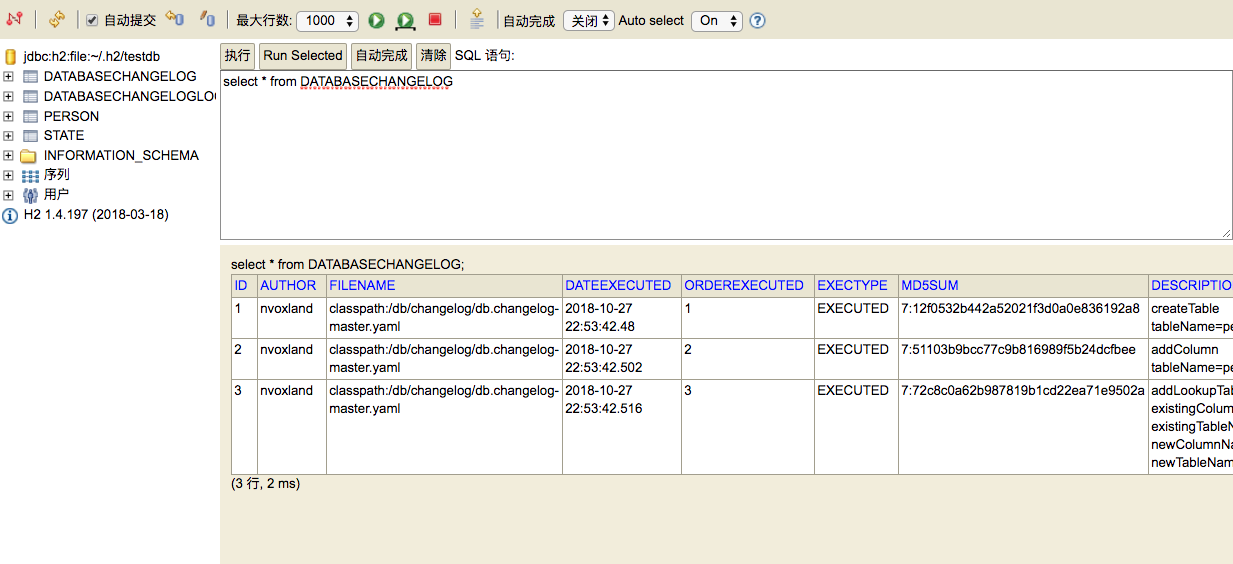Expand the DATABASECHANGELOG table node
This screenshot has width=1233, height=564.
point(8,77)
